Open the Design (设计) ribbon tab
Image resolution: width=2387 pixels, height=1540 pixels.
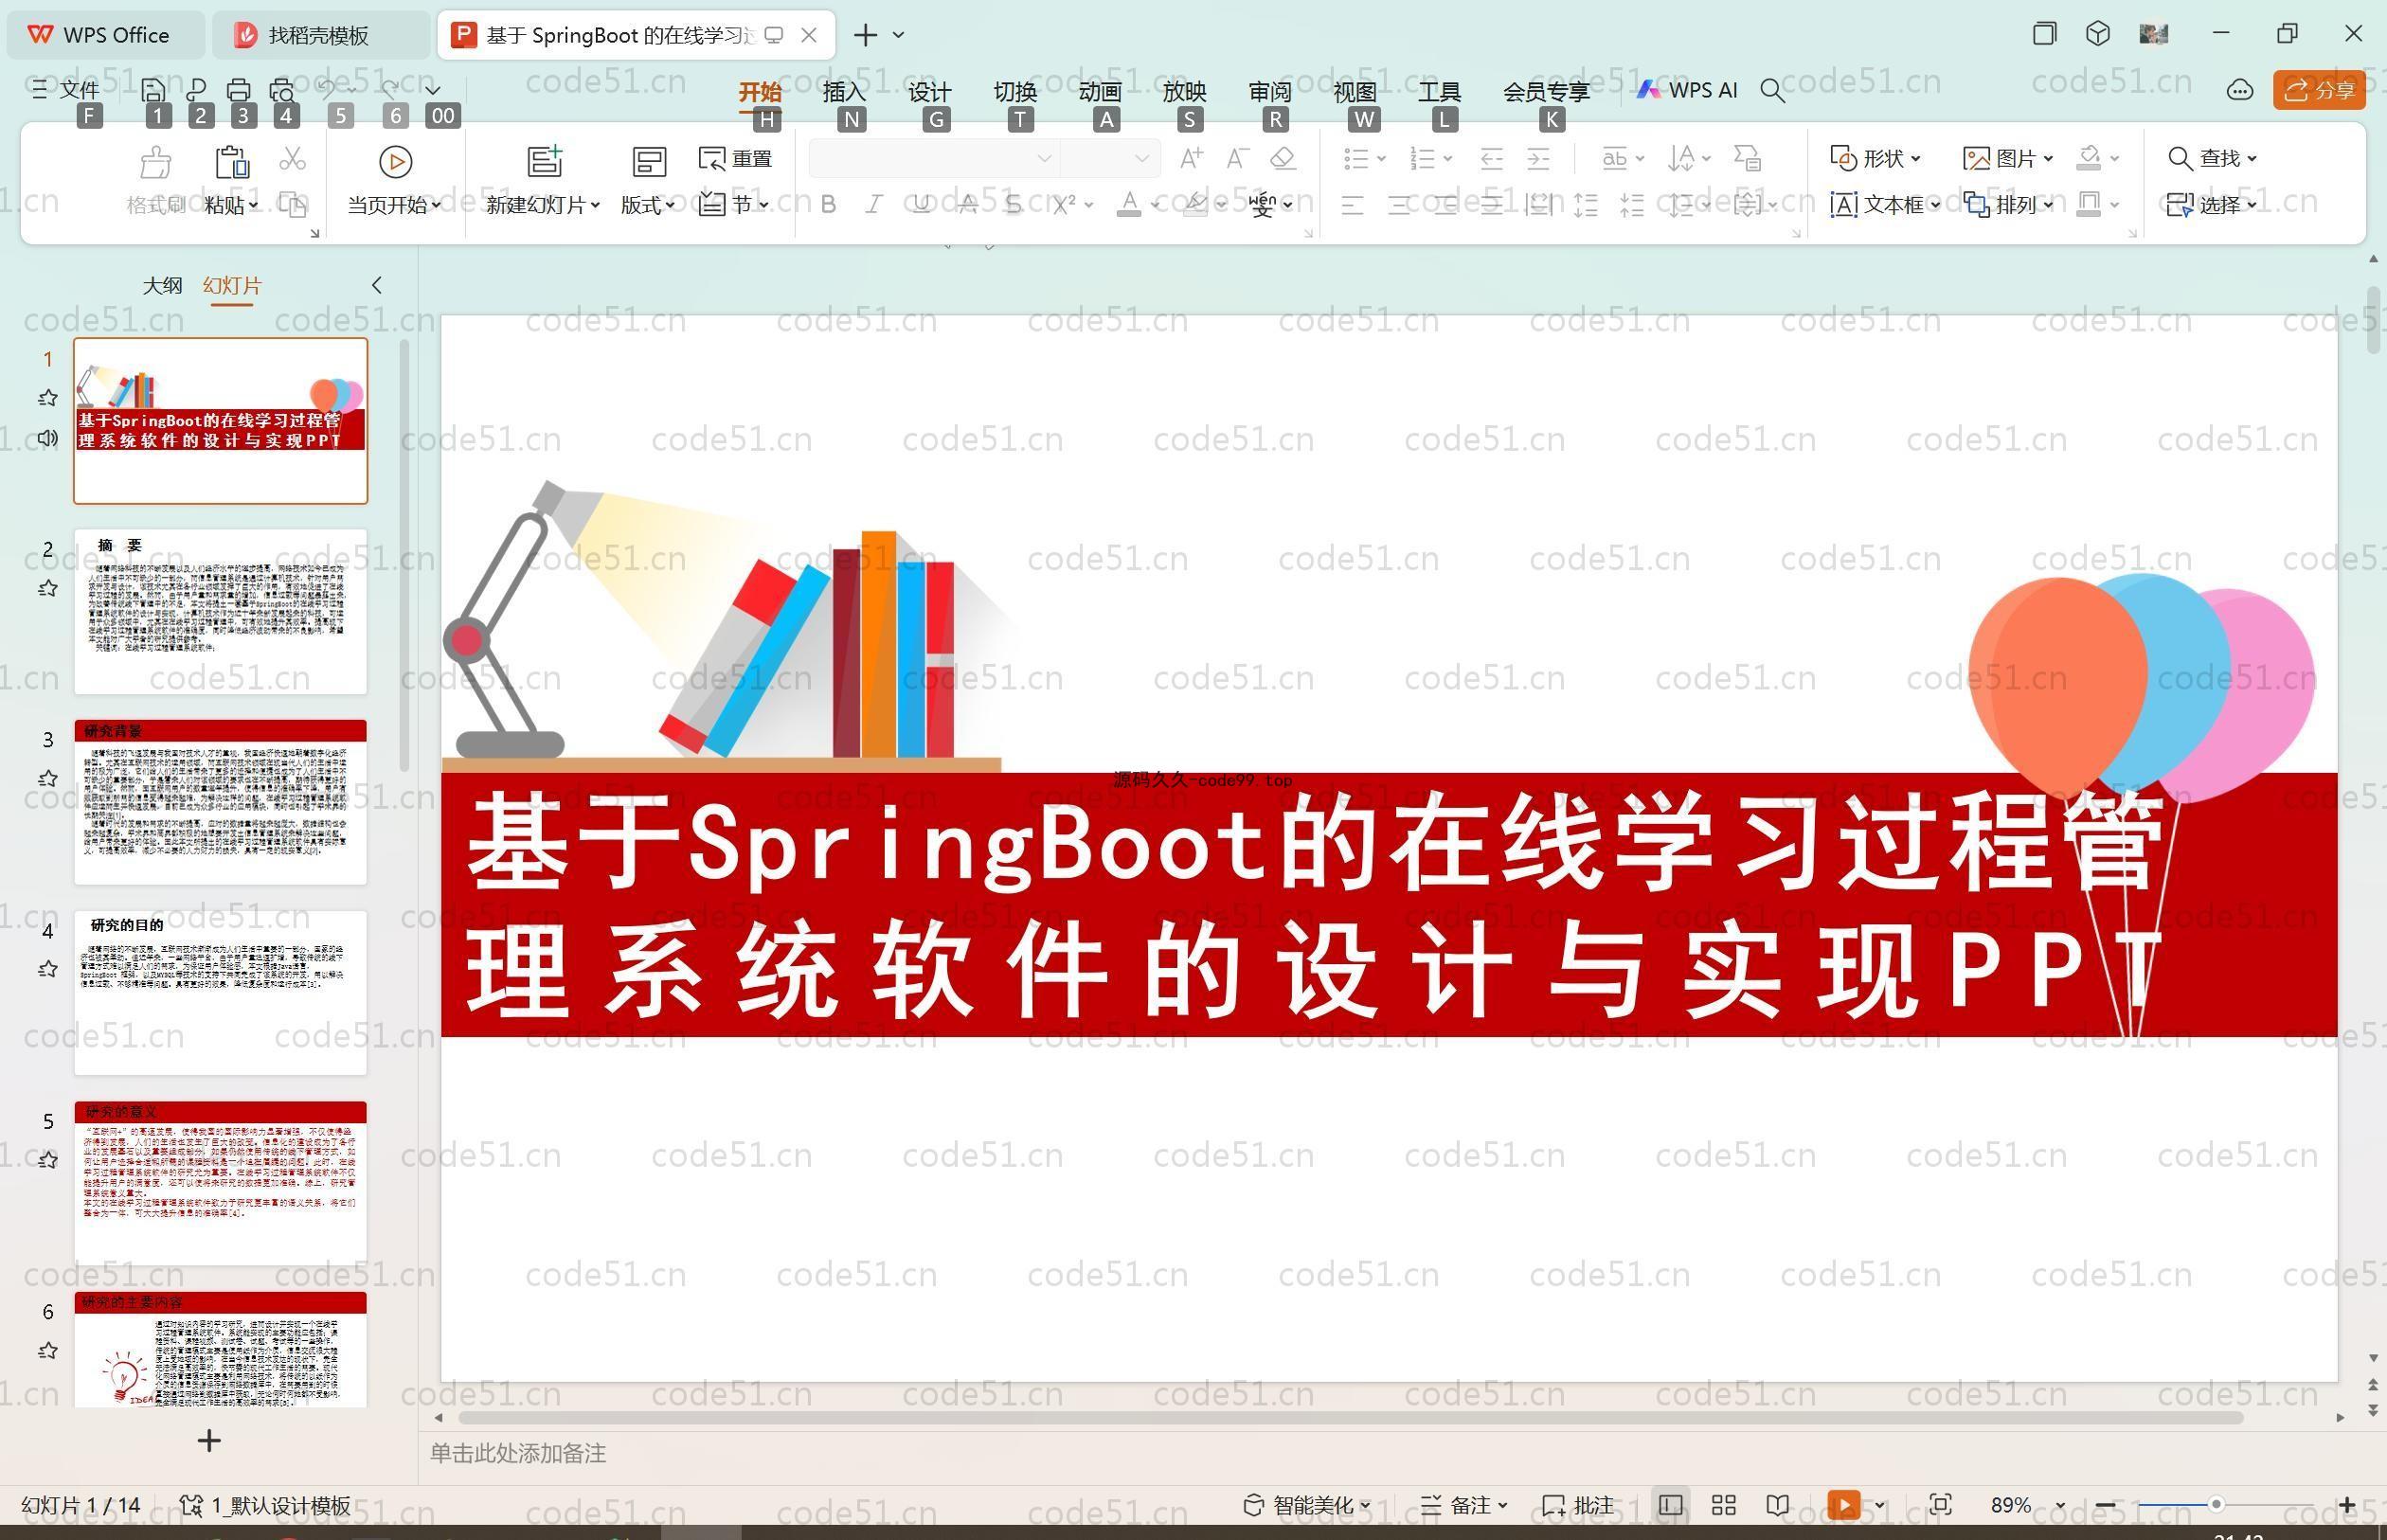[929, 91]
